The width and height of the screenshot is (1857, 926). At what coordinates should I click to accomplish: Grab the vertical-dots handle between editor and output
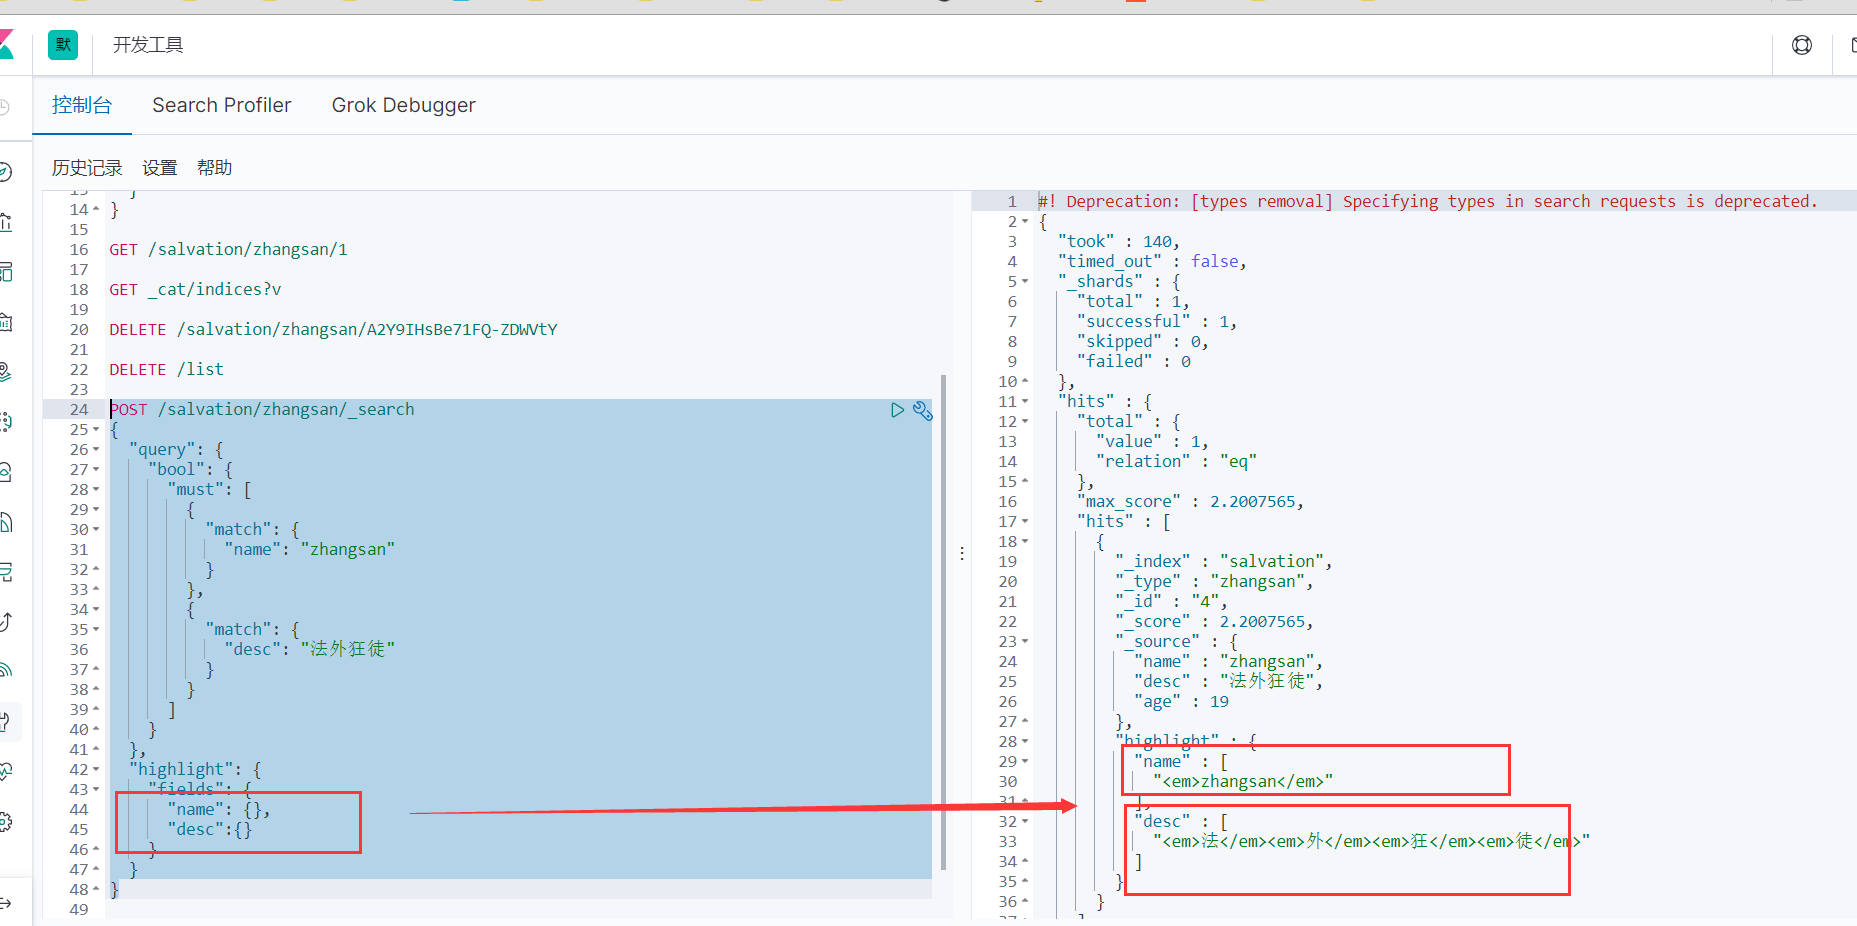point(962,553)
